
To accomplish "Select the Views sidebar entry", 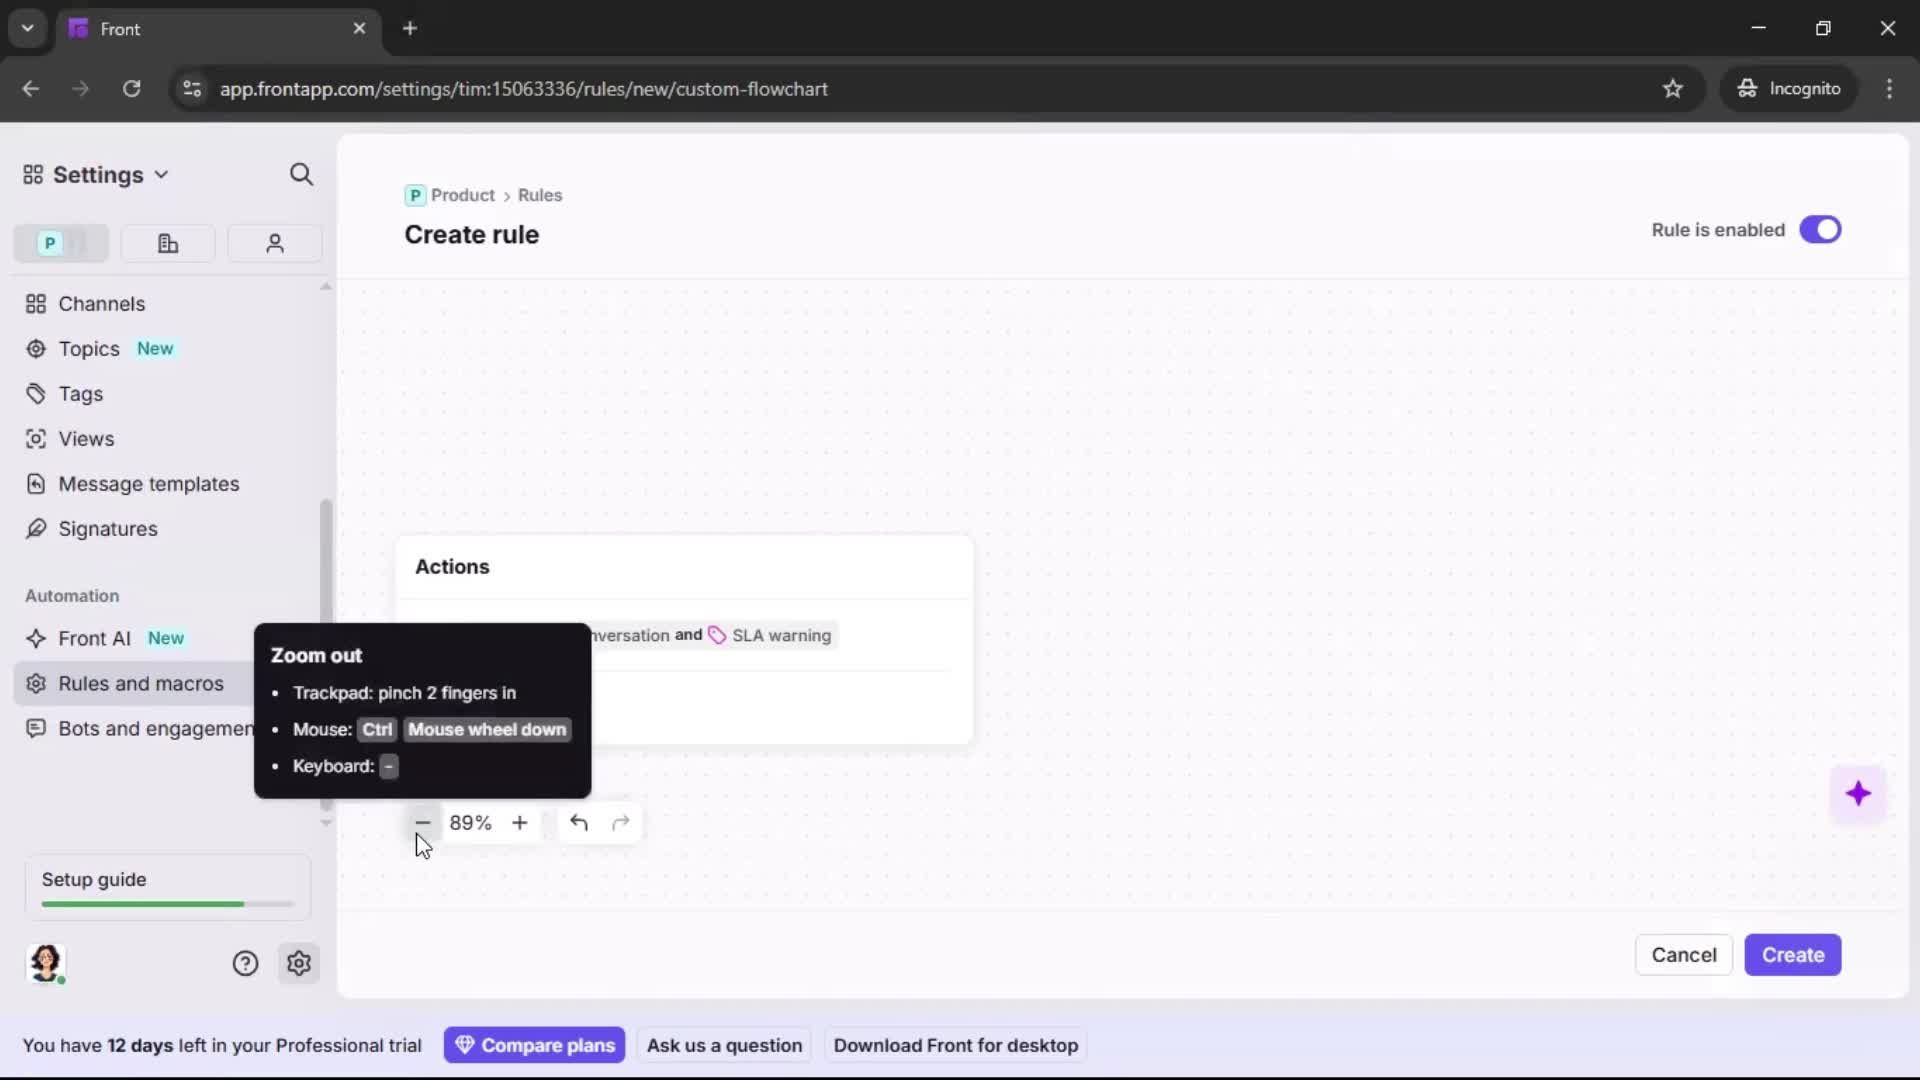I will coord(85,438).
